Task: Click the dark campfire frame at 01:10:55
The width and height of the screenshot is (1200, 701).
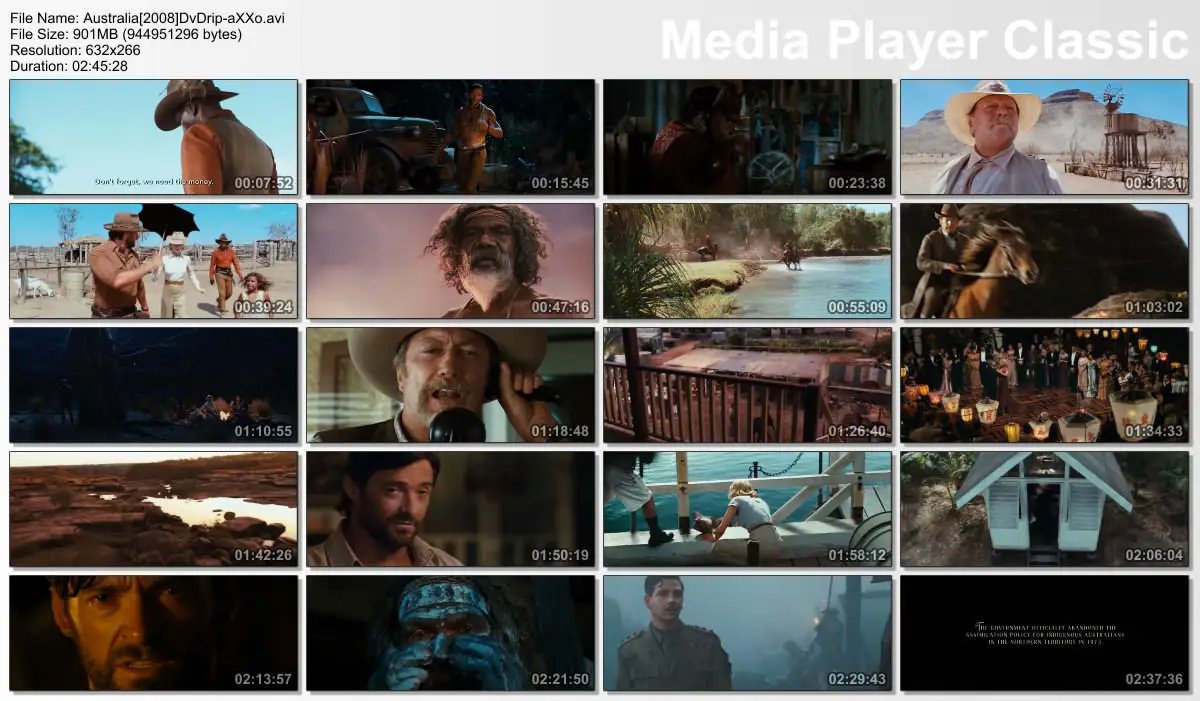Action: click(153, 385)
